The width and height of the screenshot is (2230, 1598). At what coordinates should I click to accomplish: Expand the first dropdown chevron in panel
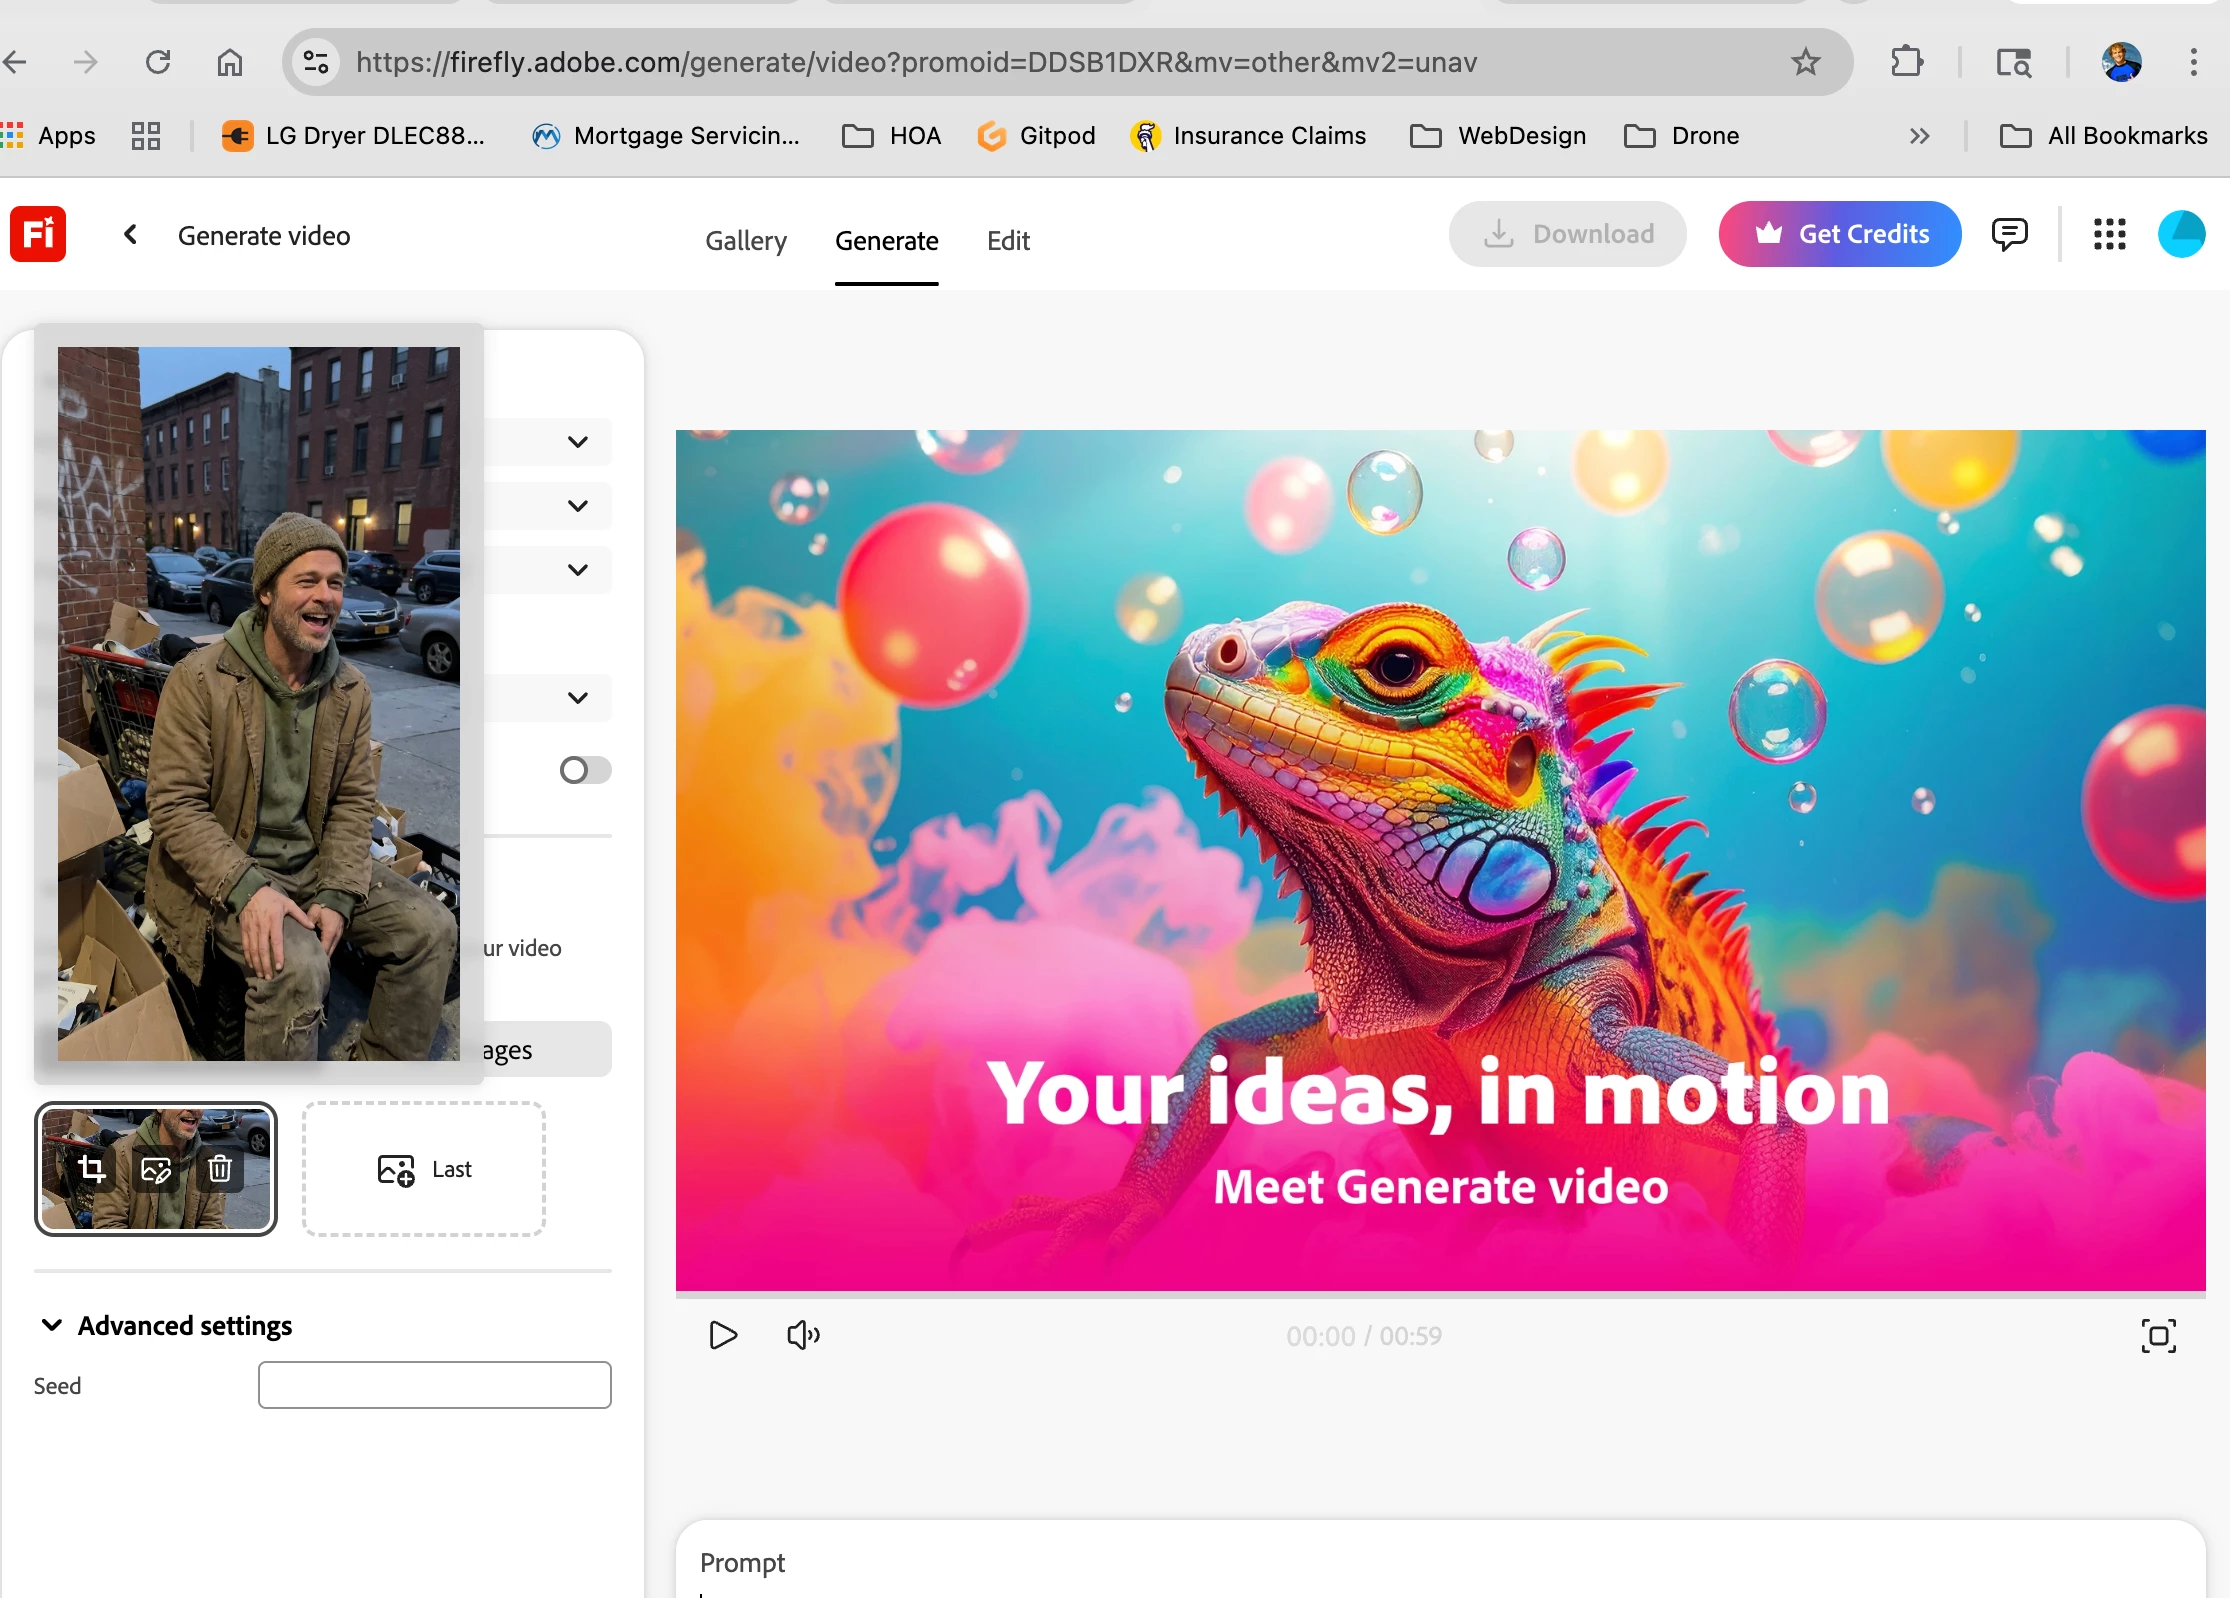pos(577,442)
